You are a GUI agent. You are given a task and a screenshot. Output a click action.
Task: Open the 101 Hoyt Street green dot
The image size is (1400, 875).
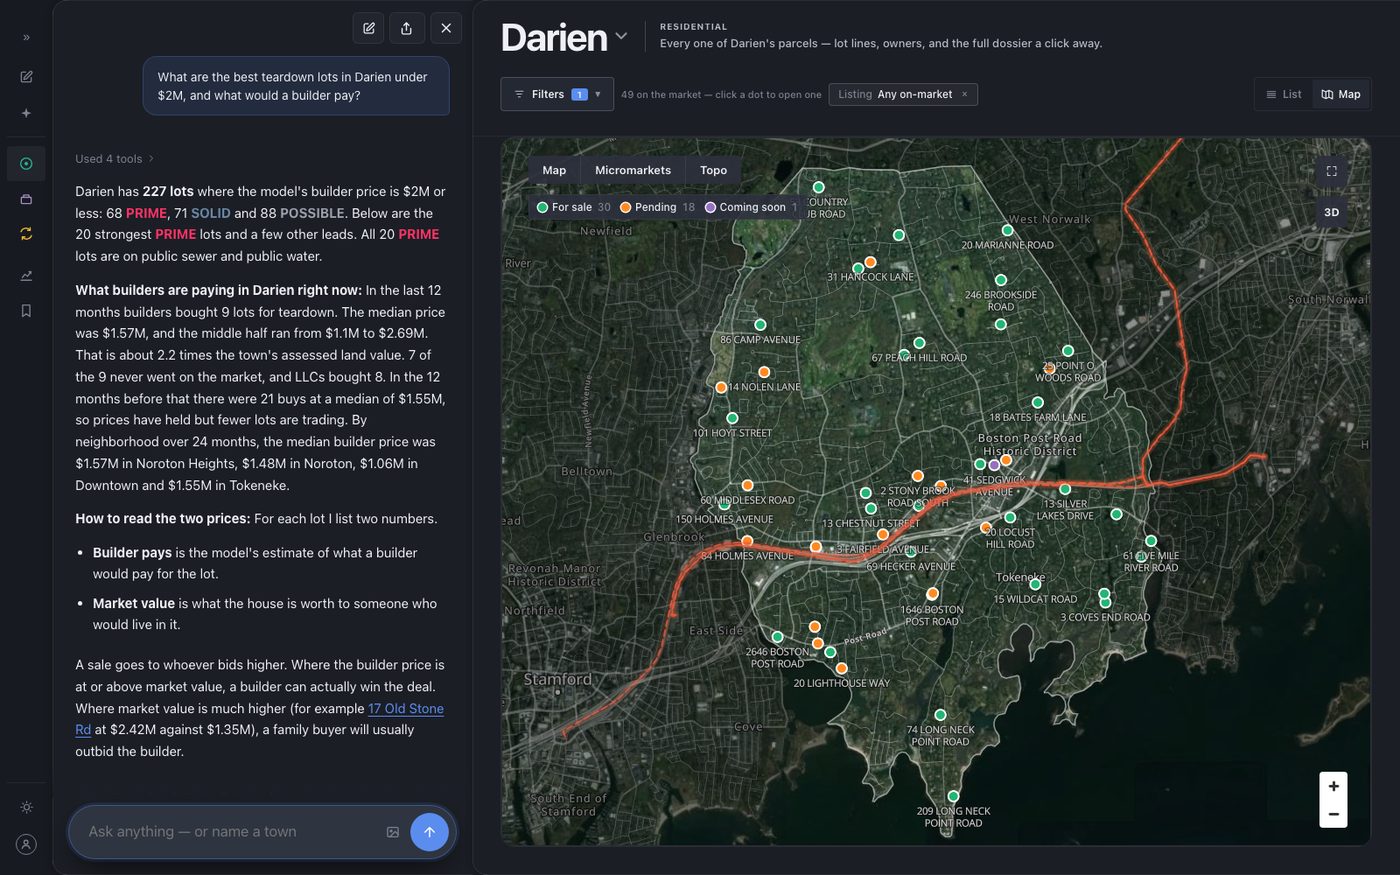click(732, 418)
